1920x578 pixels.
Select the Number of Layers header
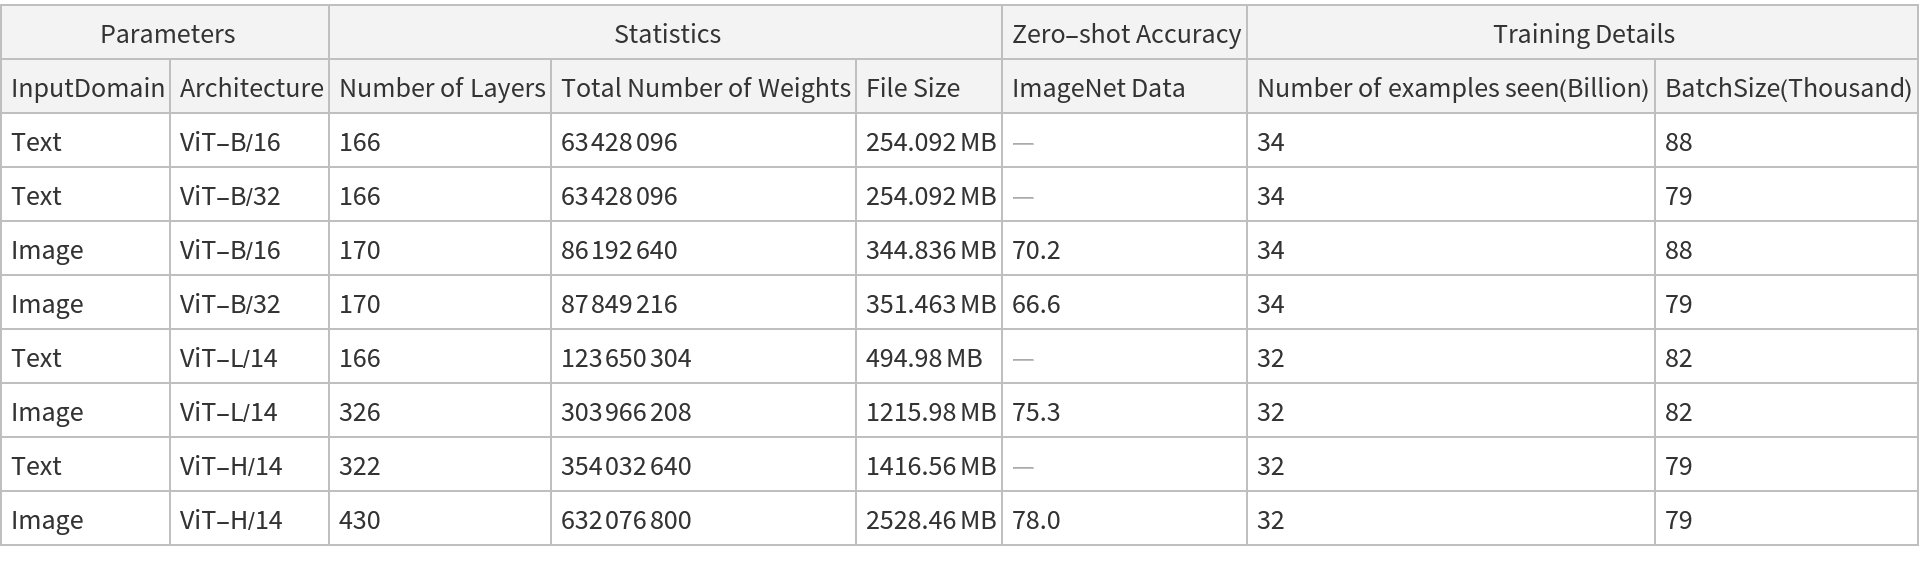[x=441, y=88]
